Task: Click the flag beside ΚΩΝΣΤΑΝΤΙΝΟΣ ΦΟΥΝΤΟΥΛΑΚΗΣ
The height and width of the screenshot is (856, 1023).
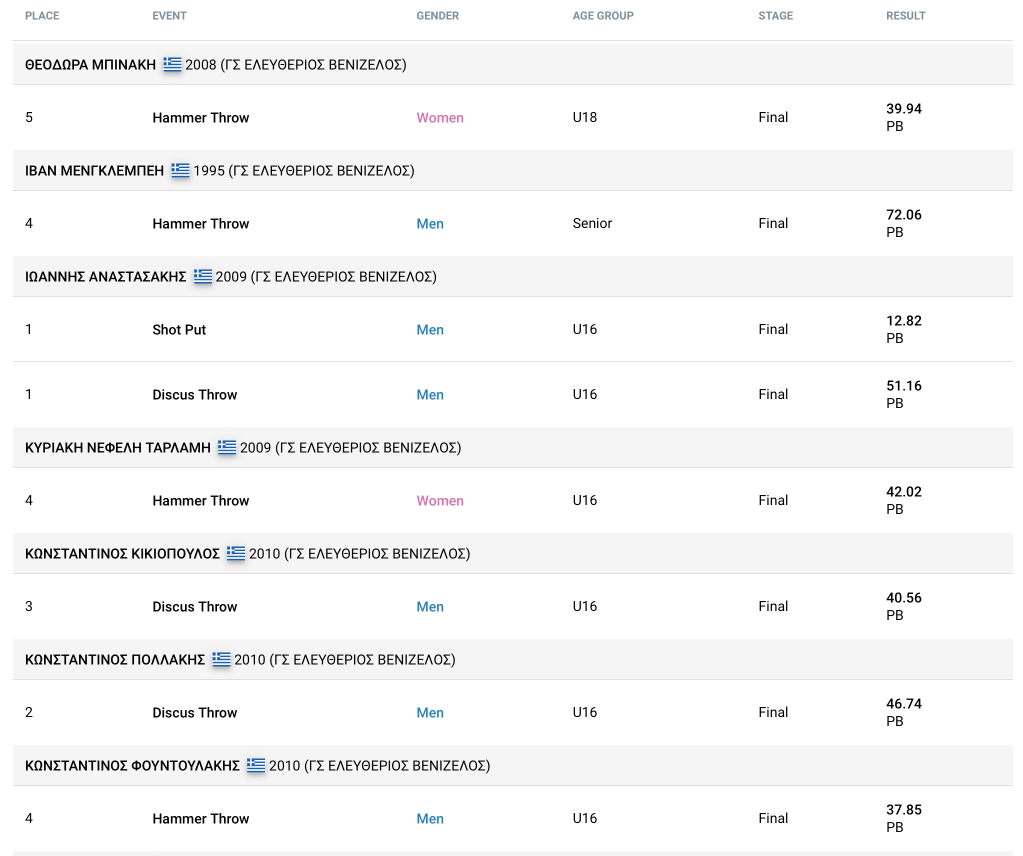Action: [256, 766]
